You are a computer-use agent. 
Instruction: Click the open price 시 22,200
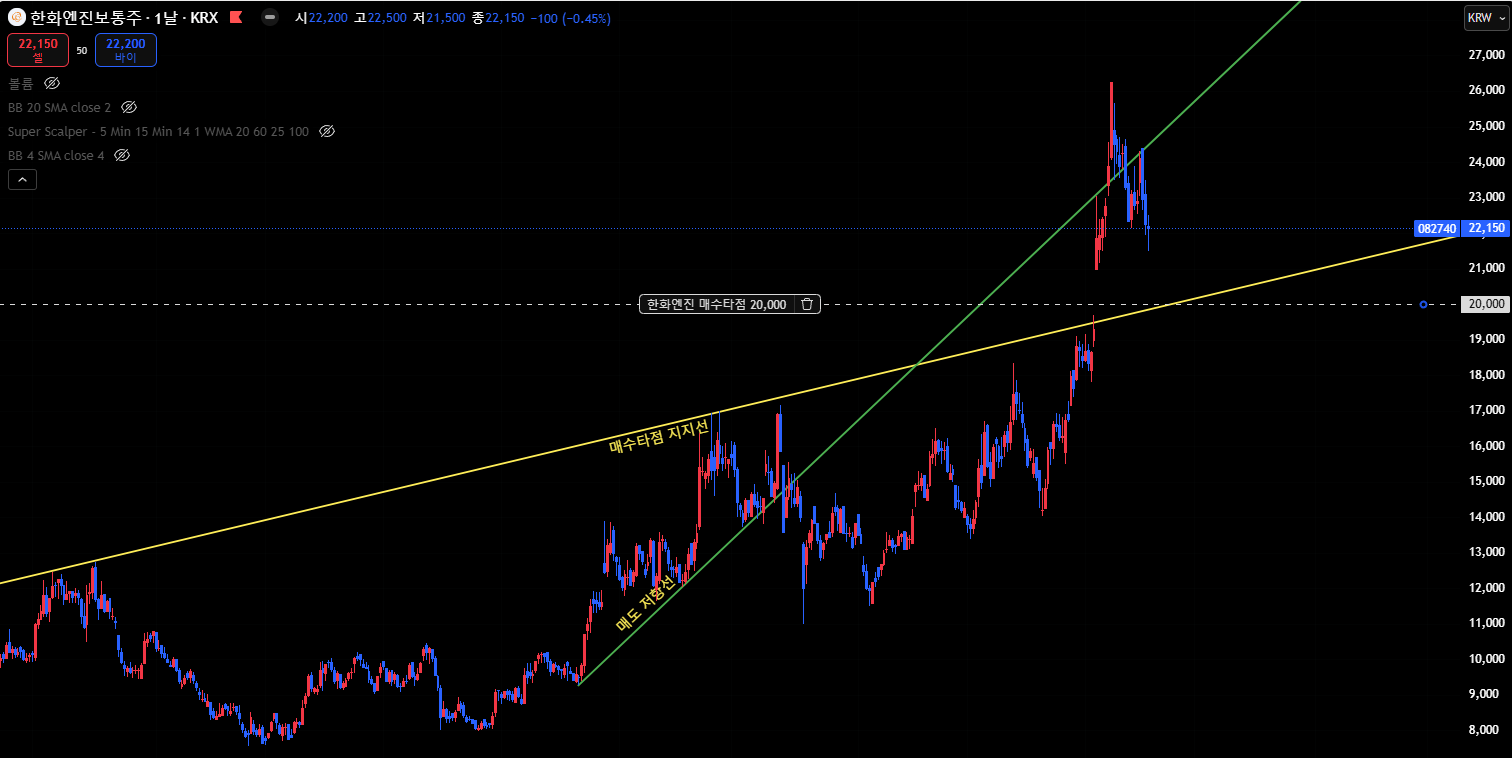coord(322,18)
